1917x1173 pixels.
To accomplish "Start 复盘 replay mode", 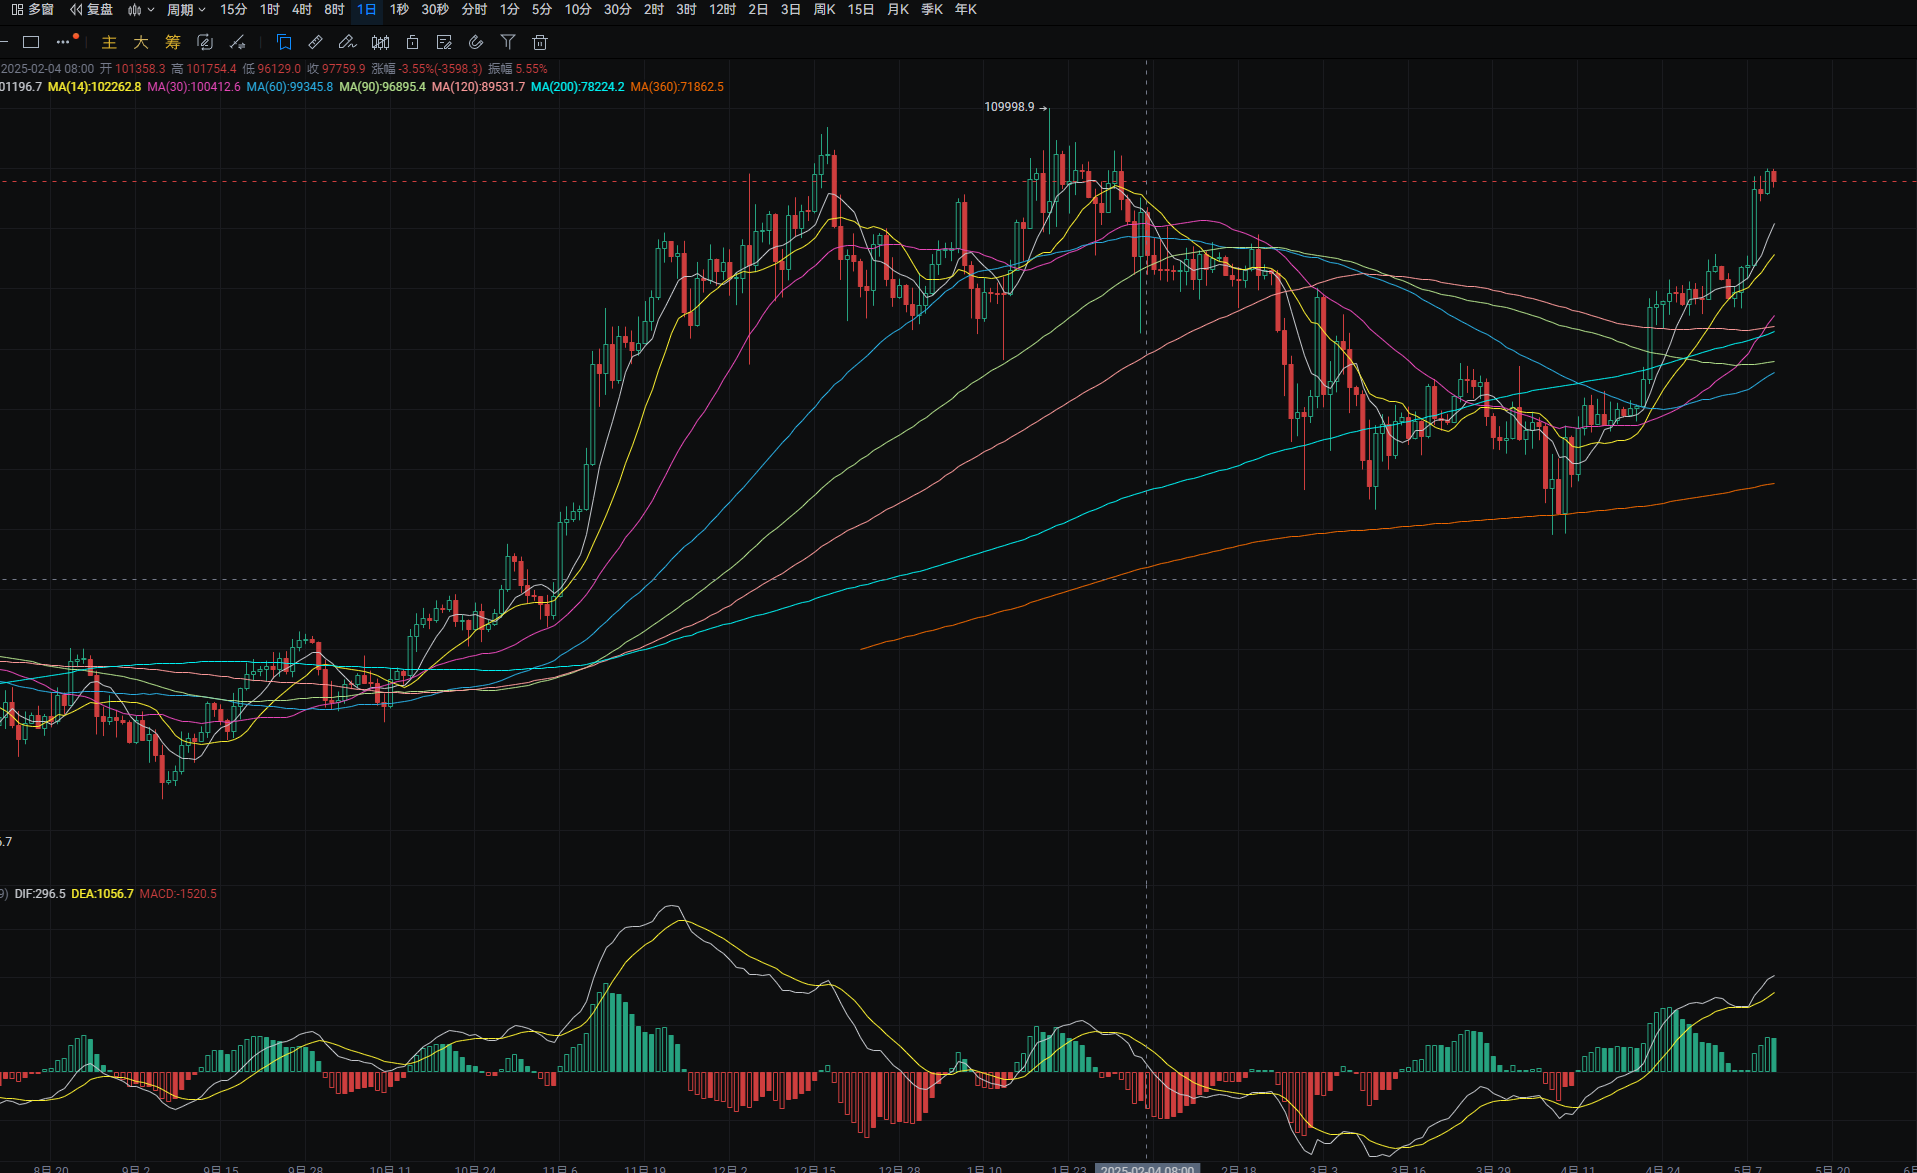I will click(91, 10).
